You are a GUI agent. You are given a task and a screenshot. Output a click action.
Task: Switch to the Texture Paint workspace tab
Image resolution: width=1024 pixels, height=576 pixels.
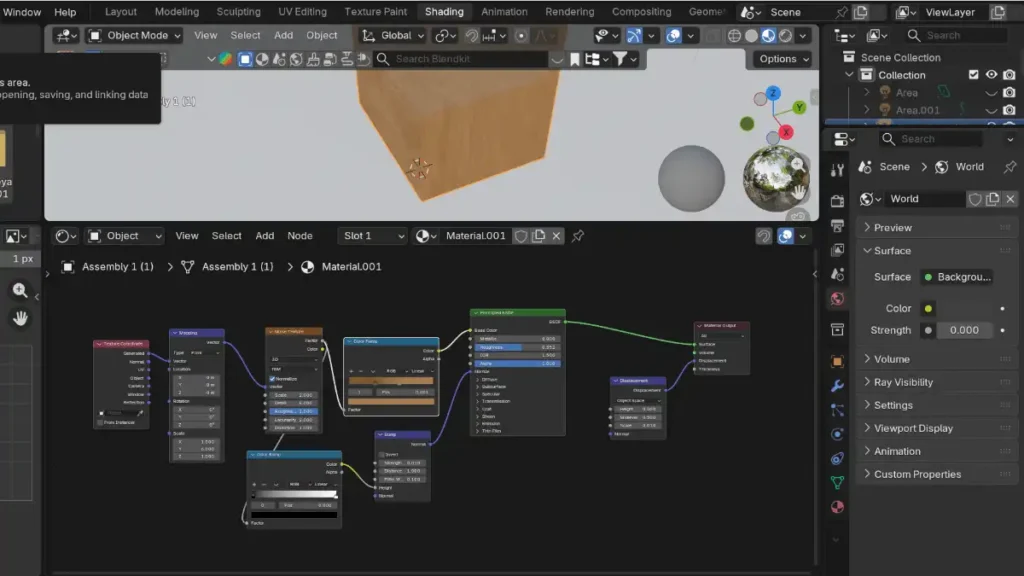pyautogui.click(x=376, y=12)
